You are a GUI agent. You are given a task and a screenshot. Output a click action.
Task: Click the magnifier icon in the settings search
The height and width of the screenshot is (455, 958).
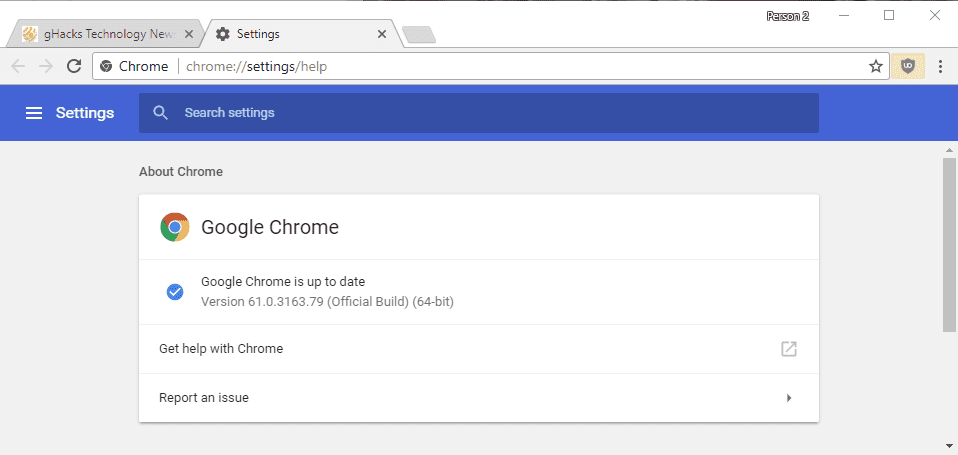point(161,112)
